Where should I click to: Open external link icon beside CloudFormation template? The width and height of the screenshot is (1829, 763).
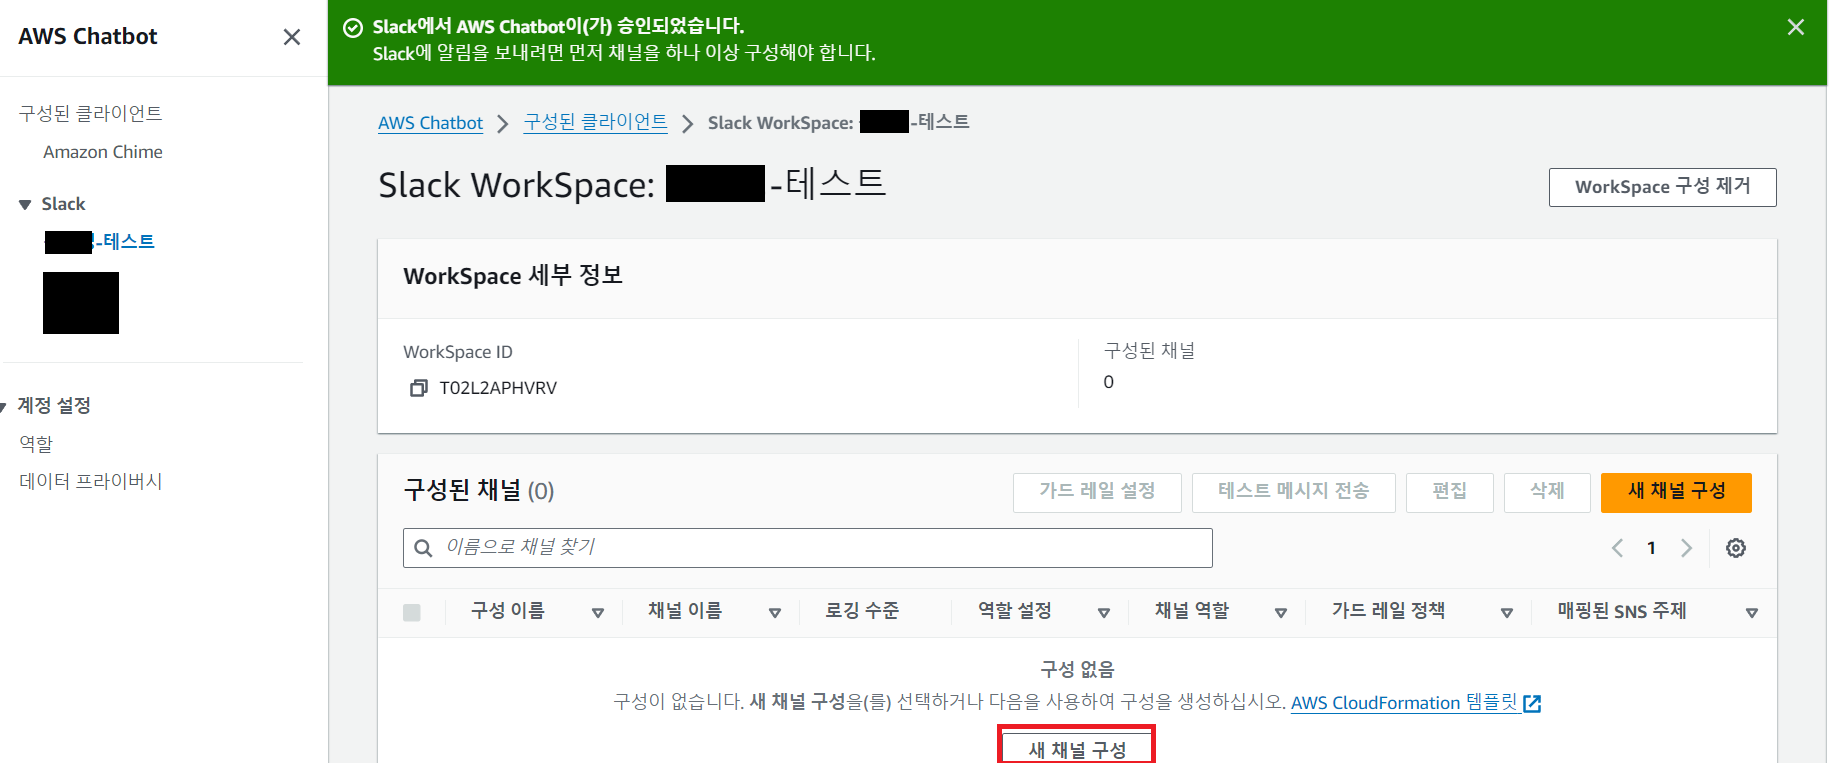click(x=1532, y=703)
